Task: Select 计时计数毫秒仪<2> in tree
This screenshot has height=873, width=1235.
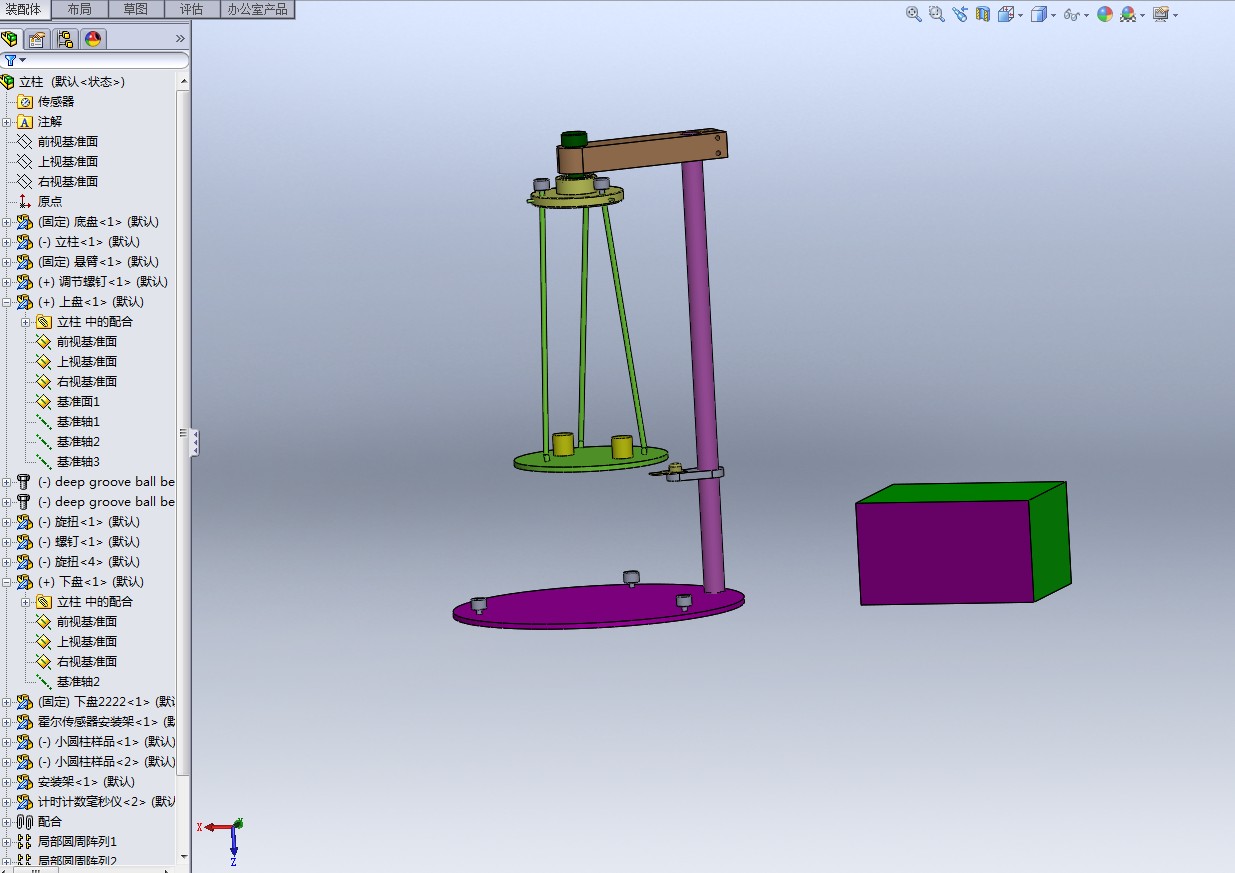Action: pyautogui.click(x=106, y=801)
